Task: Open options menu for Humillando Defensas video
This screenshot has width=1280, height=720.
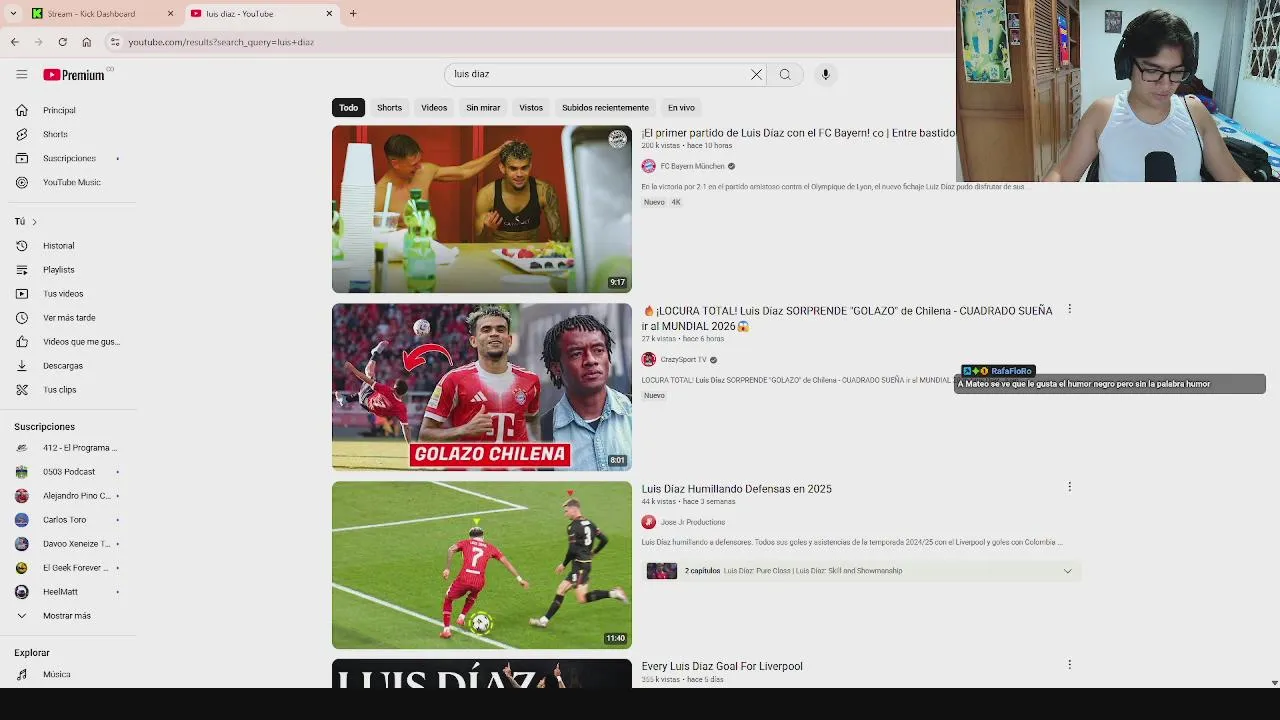Action: [x=1069, y=487]
